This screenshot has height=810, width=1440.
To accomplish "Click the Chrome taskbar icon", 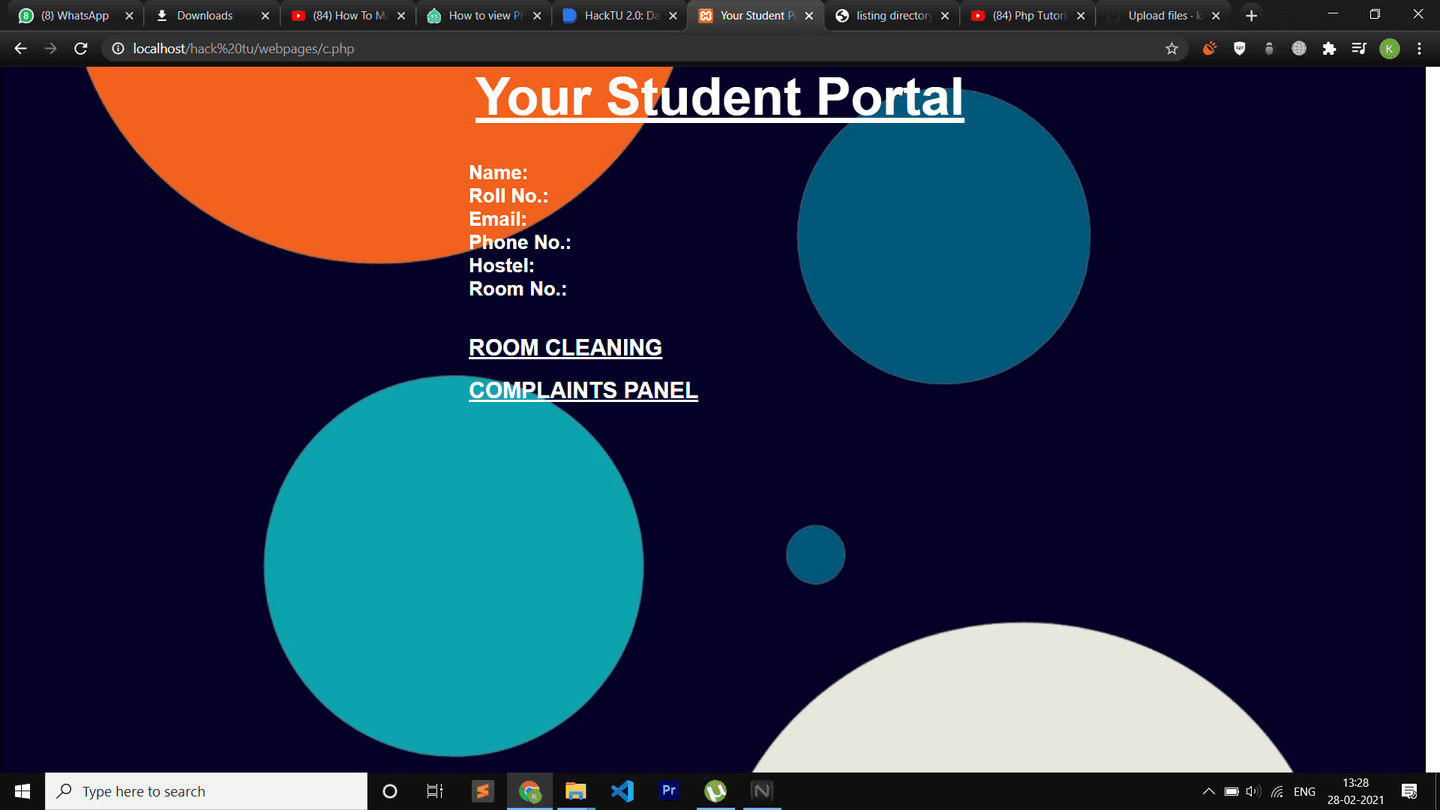I will 530,791.
